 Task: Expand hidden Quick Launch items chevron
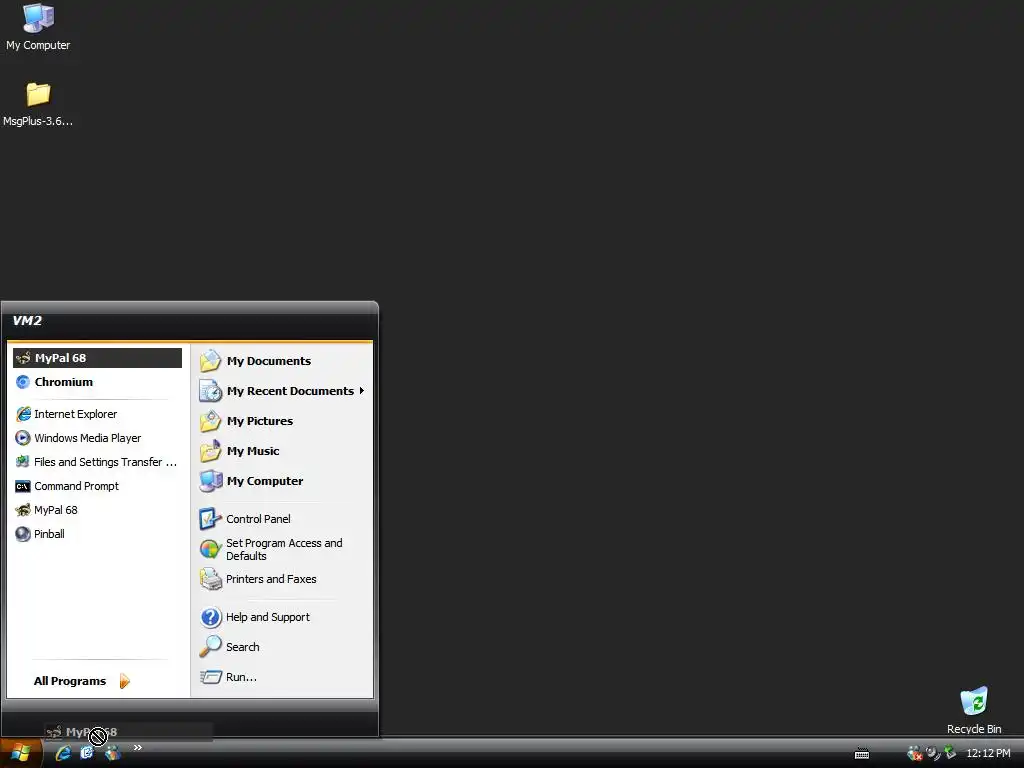138,747
